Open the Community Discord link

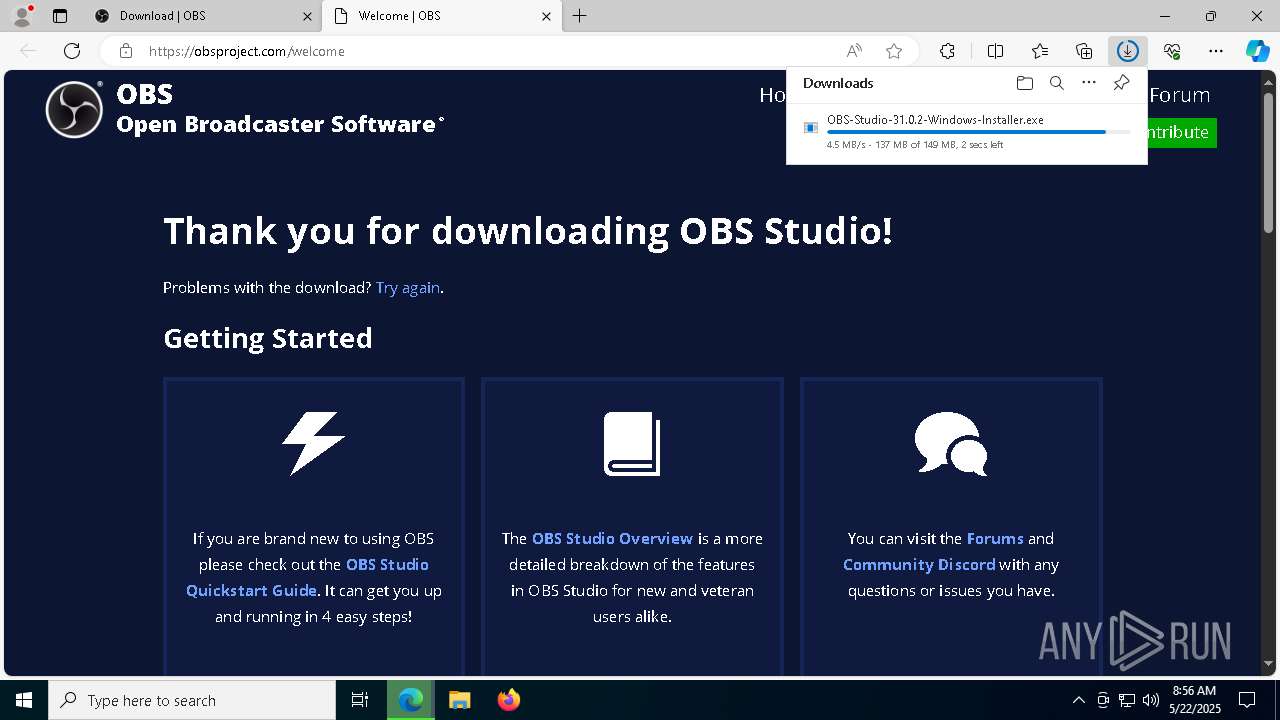point(919,564)
